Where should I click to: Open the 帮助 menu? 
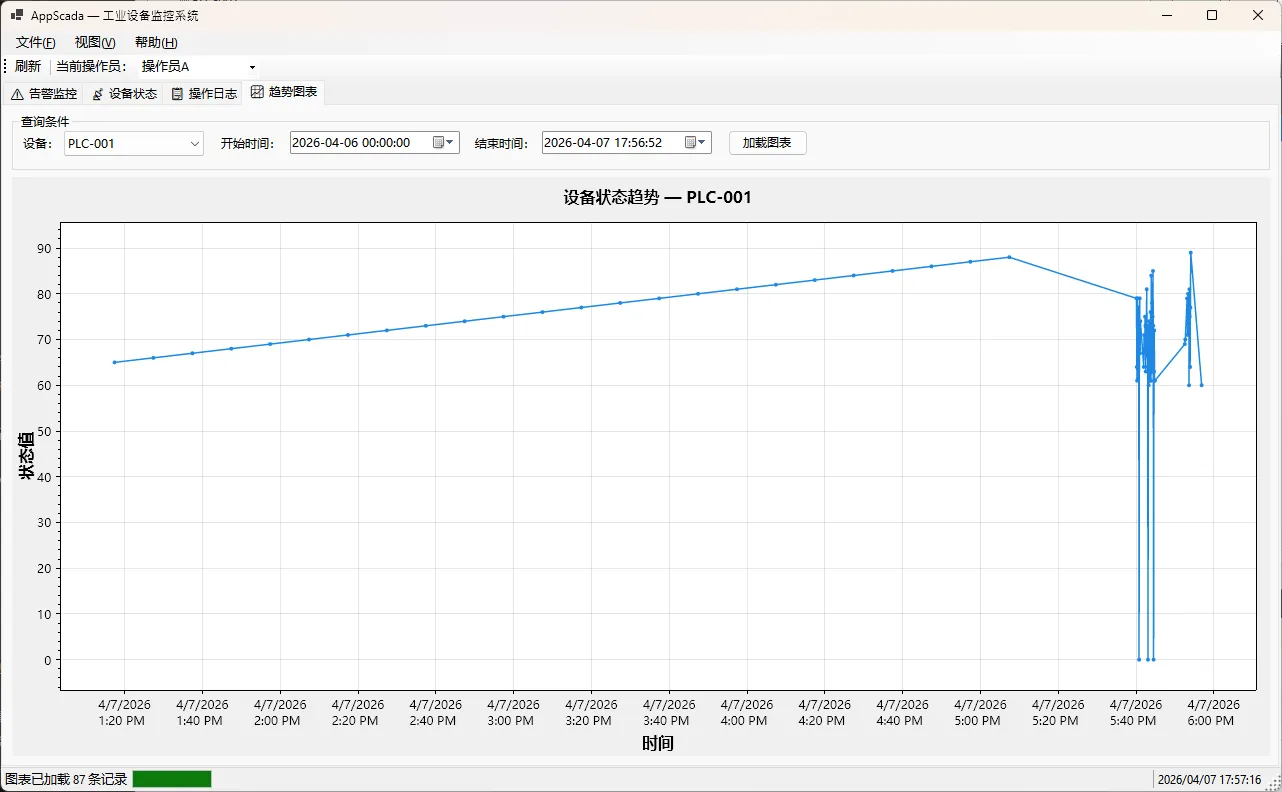coord(156,42)
